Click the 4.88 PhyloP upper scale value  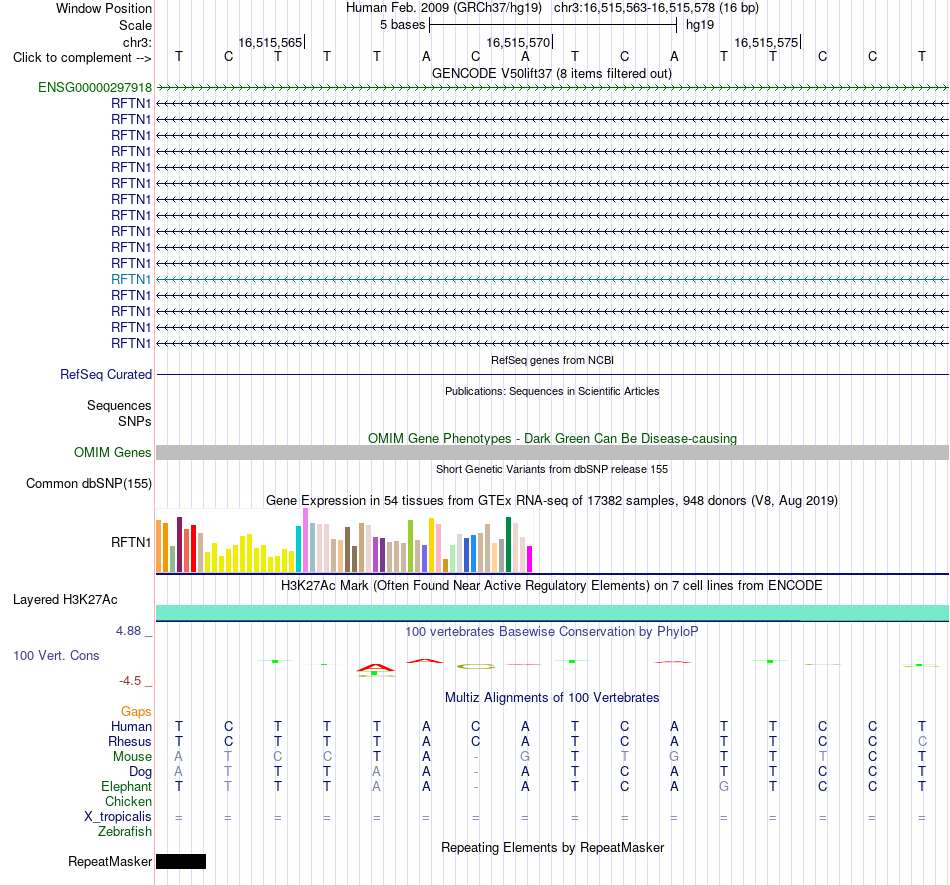(x=128, y=631)
